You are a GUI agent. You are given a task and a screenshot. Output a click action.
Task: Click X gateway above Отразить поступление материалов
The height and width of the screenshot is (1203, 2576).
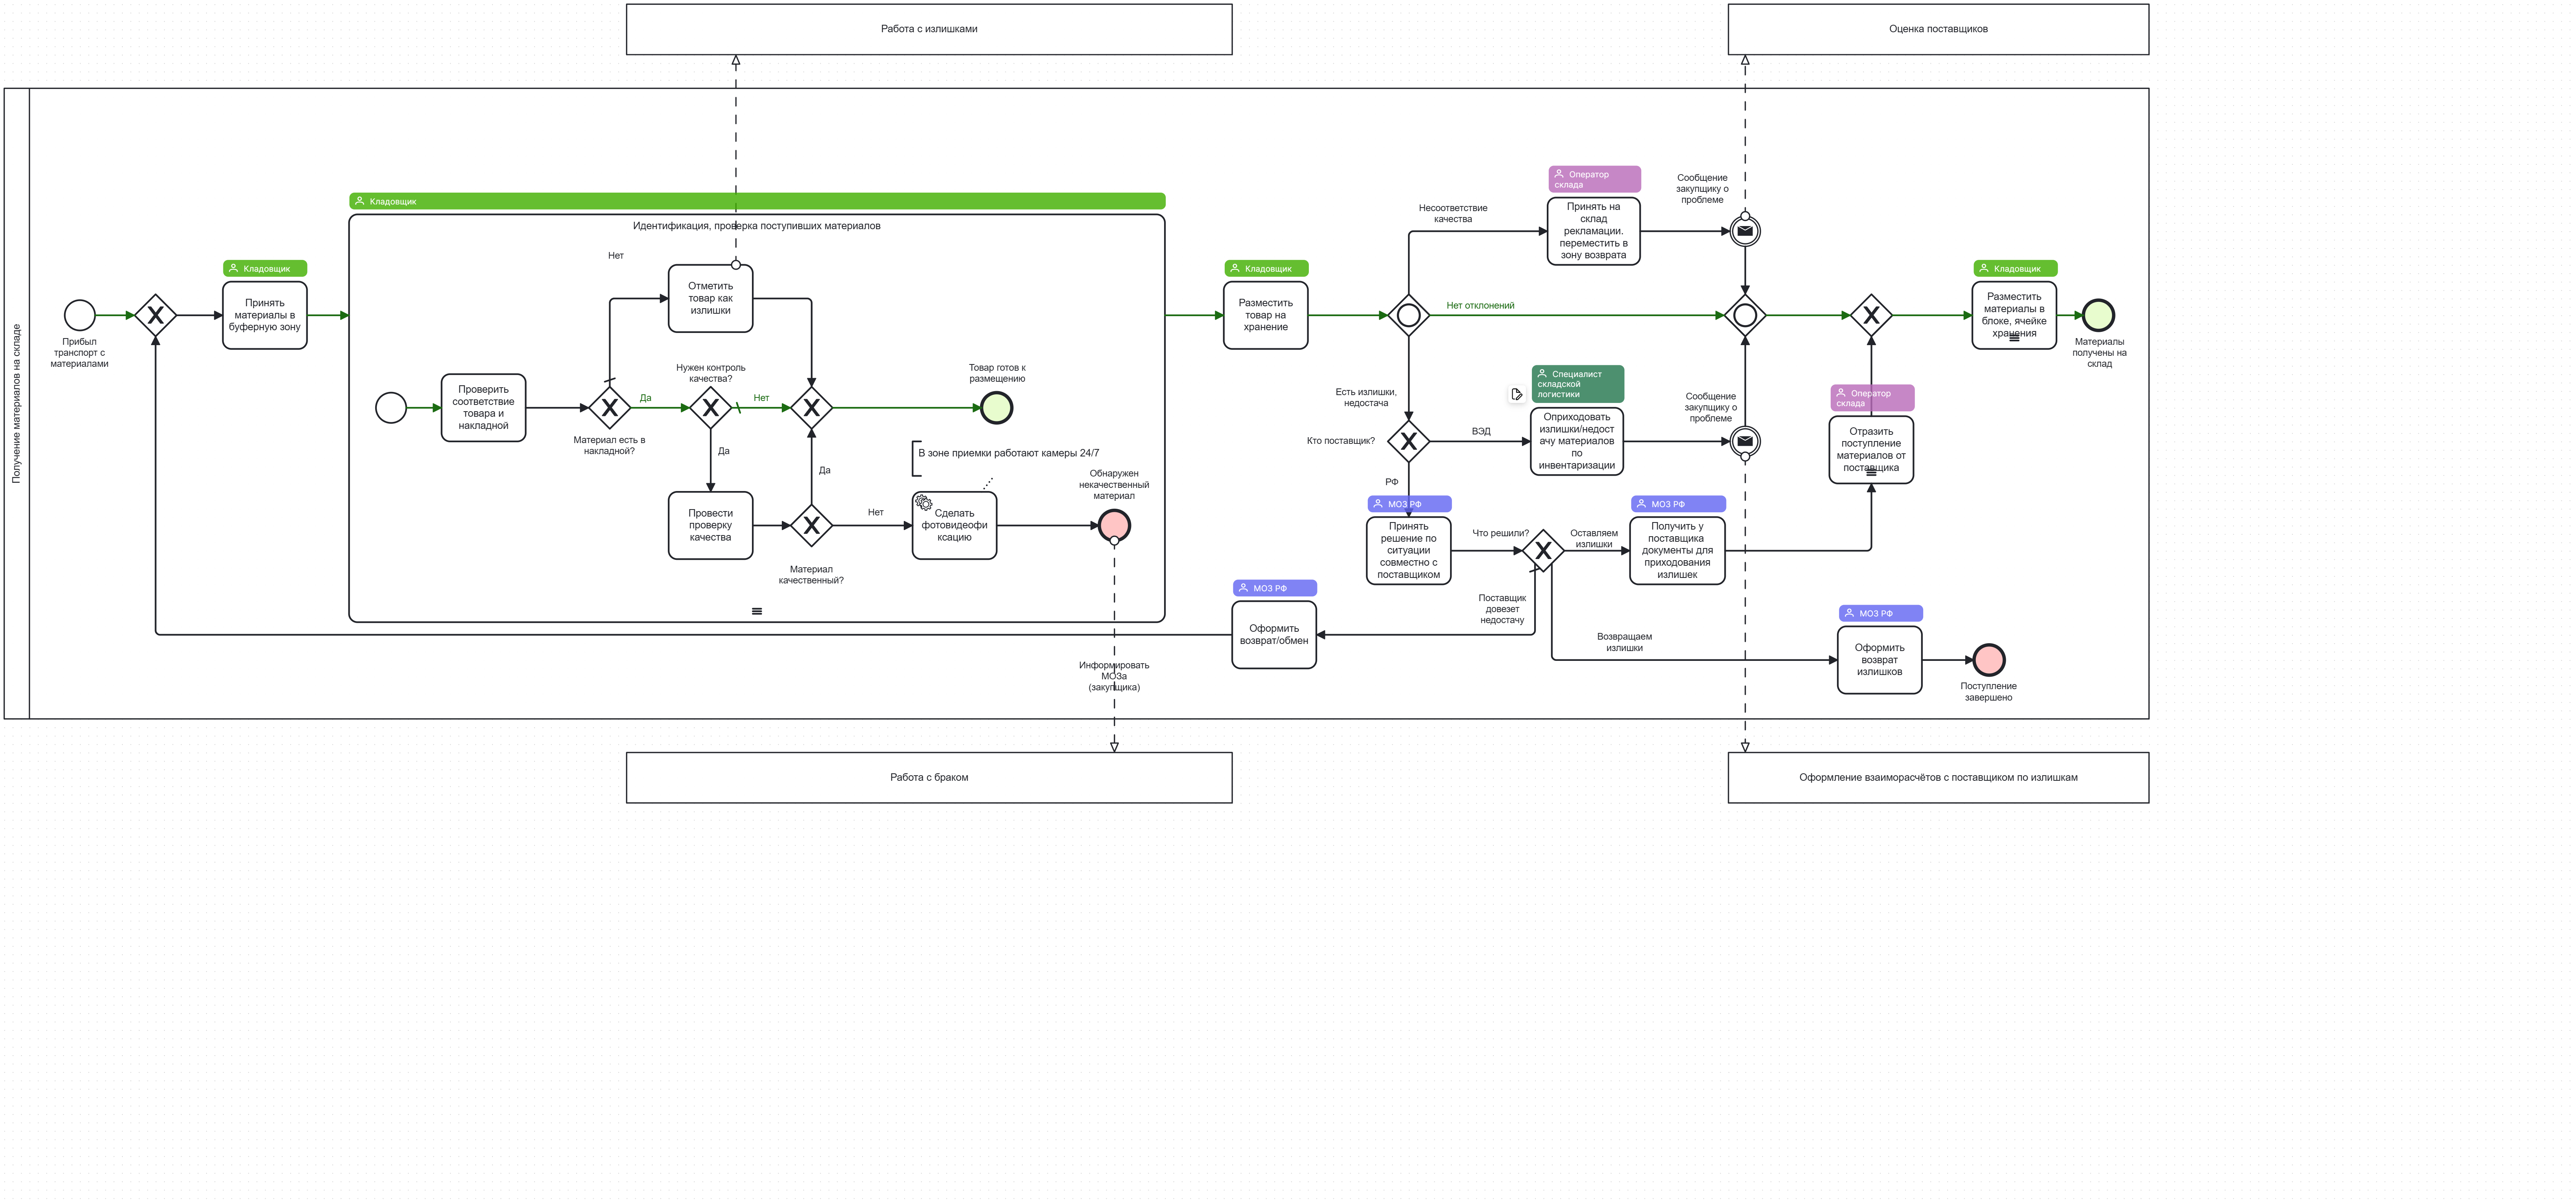(1871, 315)
